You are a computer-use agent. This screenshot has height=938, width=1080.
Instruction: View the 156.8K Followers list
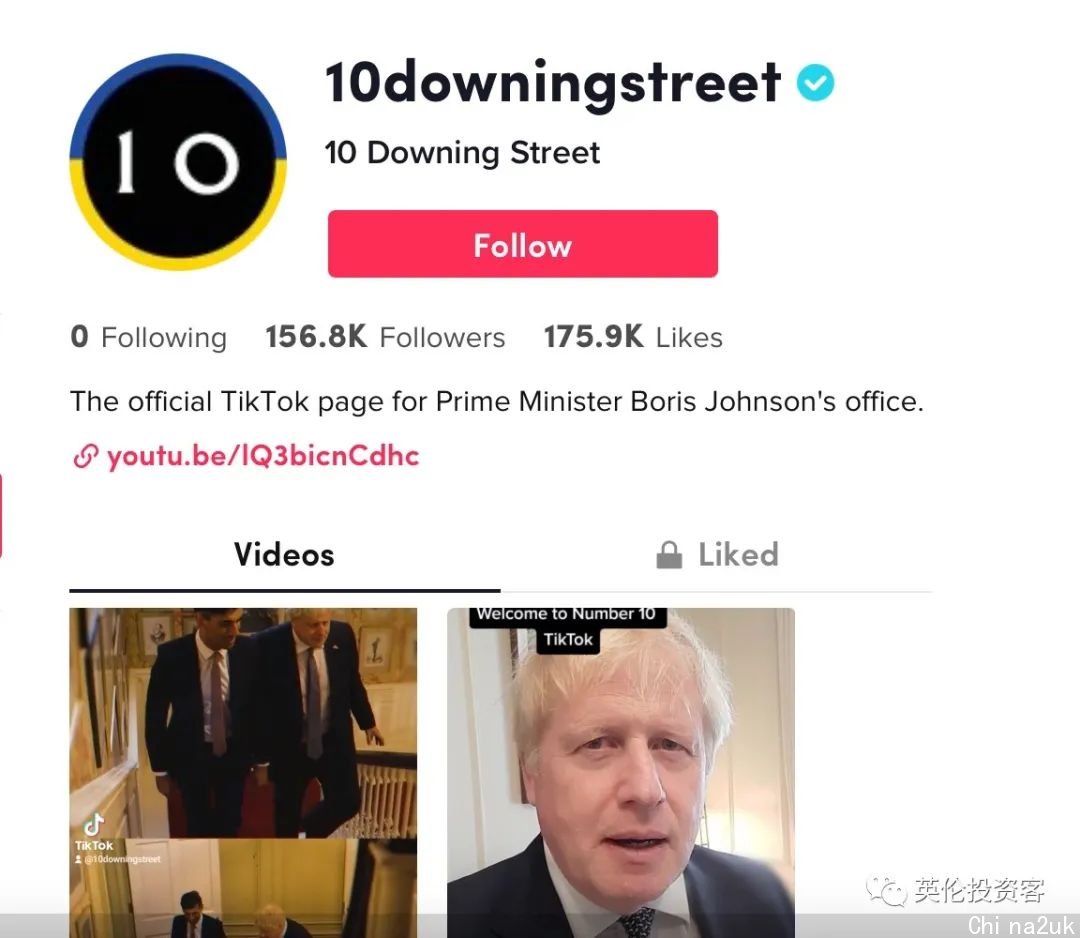coord(385,337)
